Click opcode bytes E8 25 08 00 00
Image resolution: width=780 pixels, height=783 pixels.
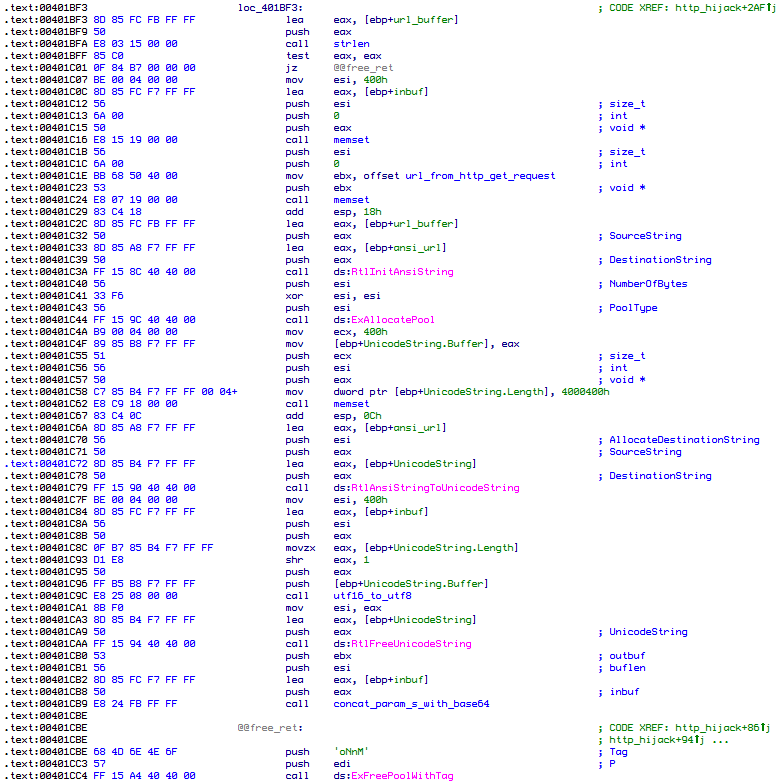tap(135, 596)
